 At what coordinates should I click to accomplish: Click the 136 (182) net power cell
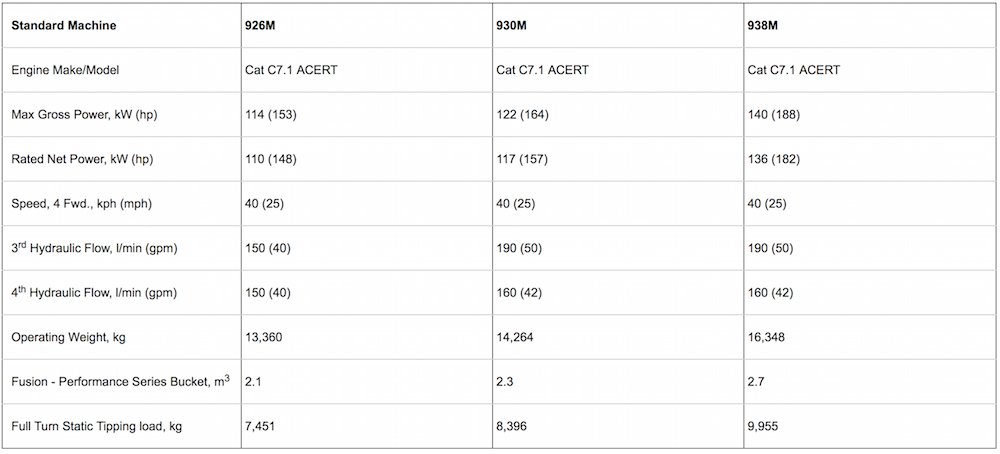(773, 159)
